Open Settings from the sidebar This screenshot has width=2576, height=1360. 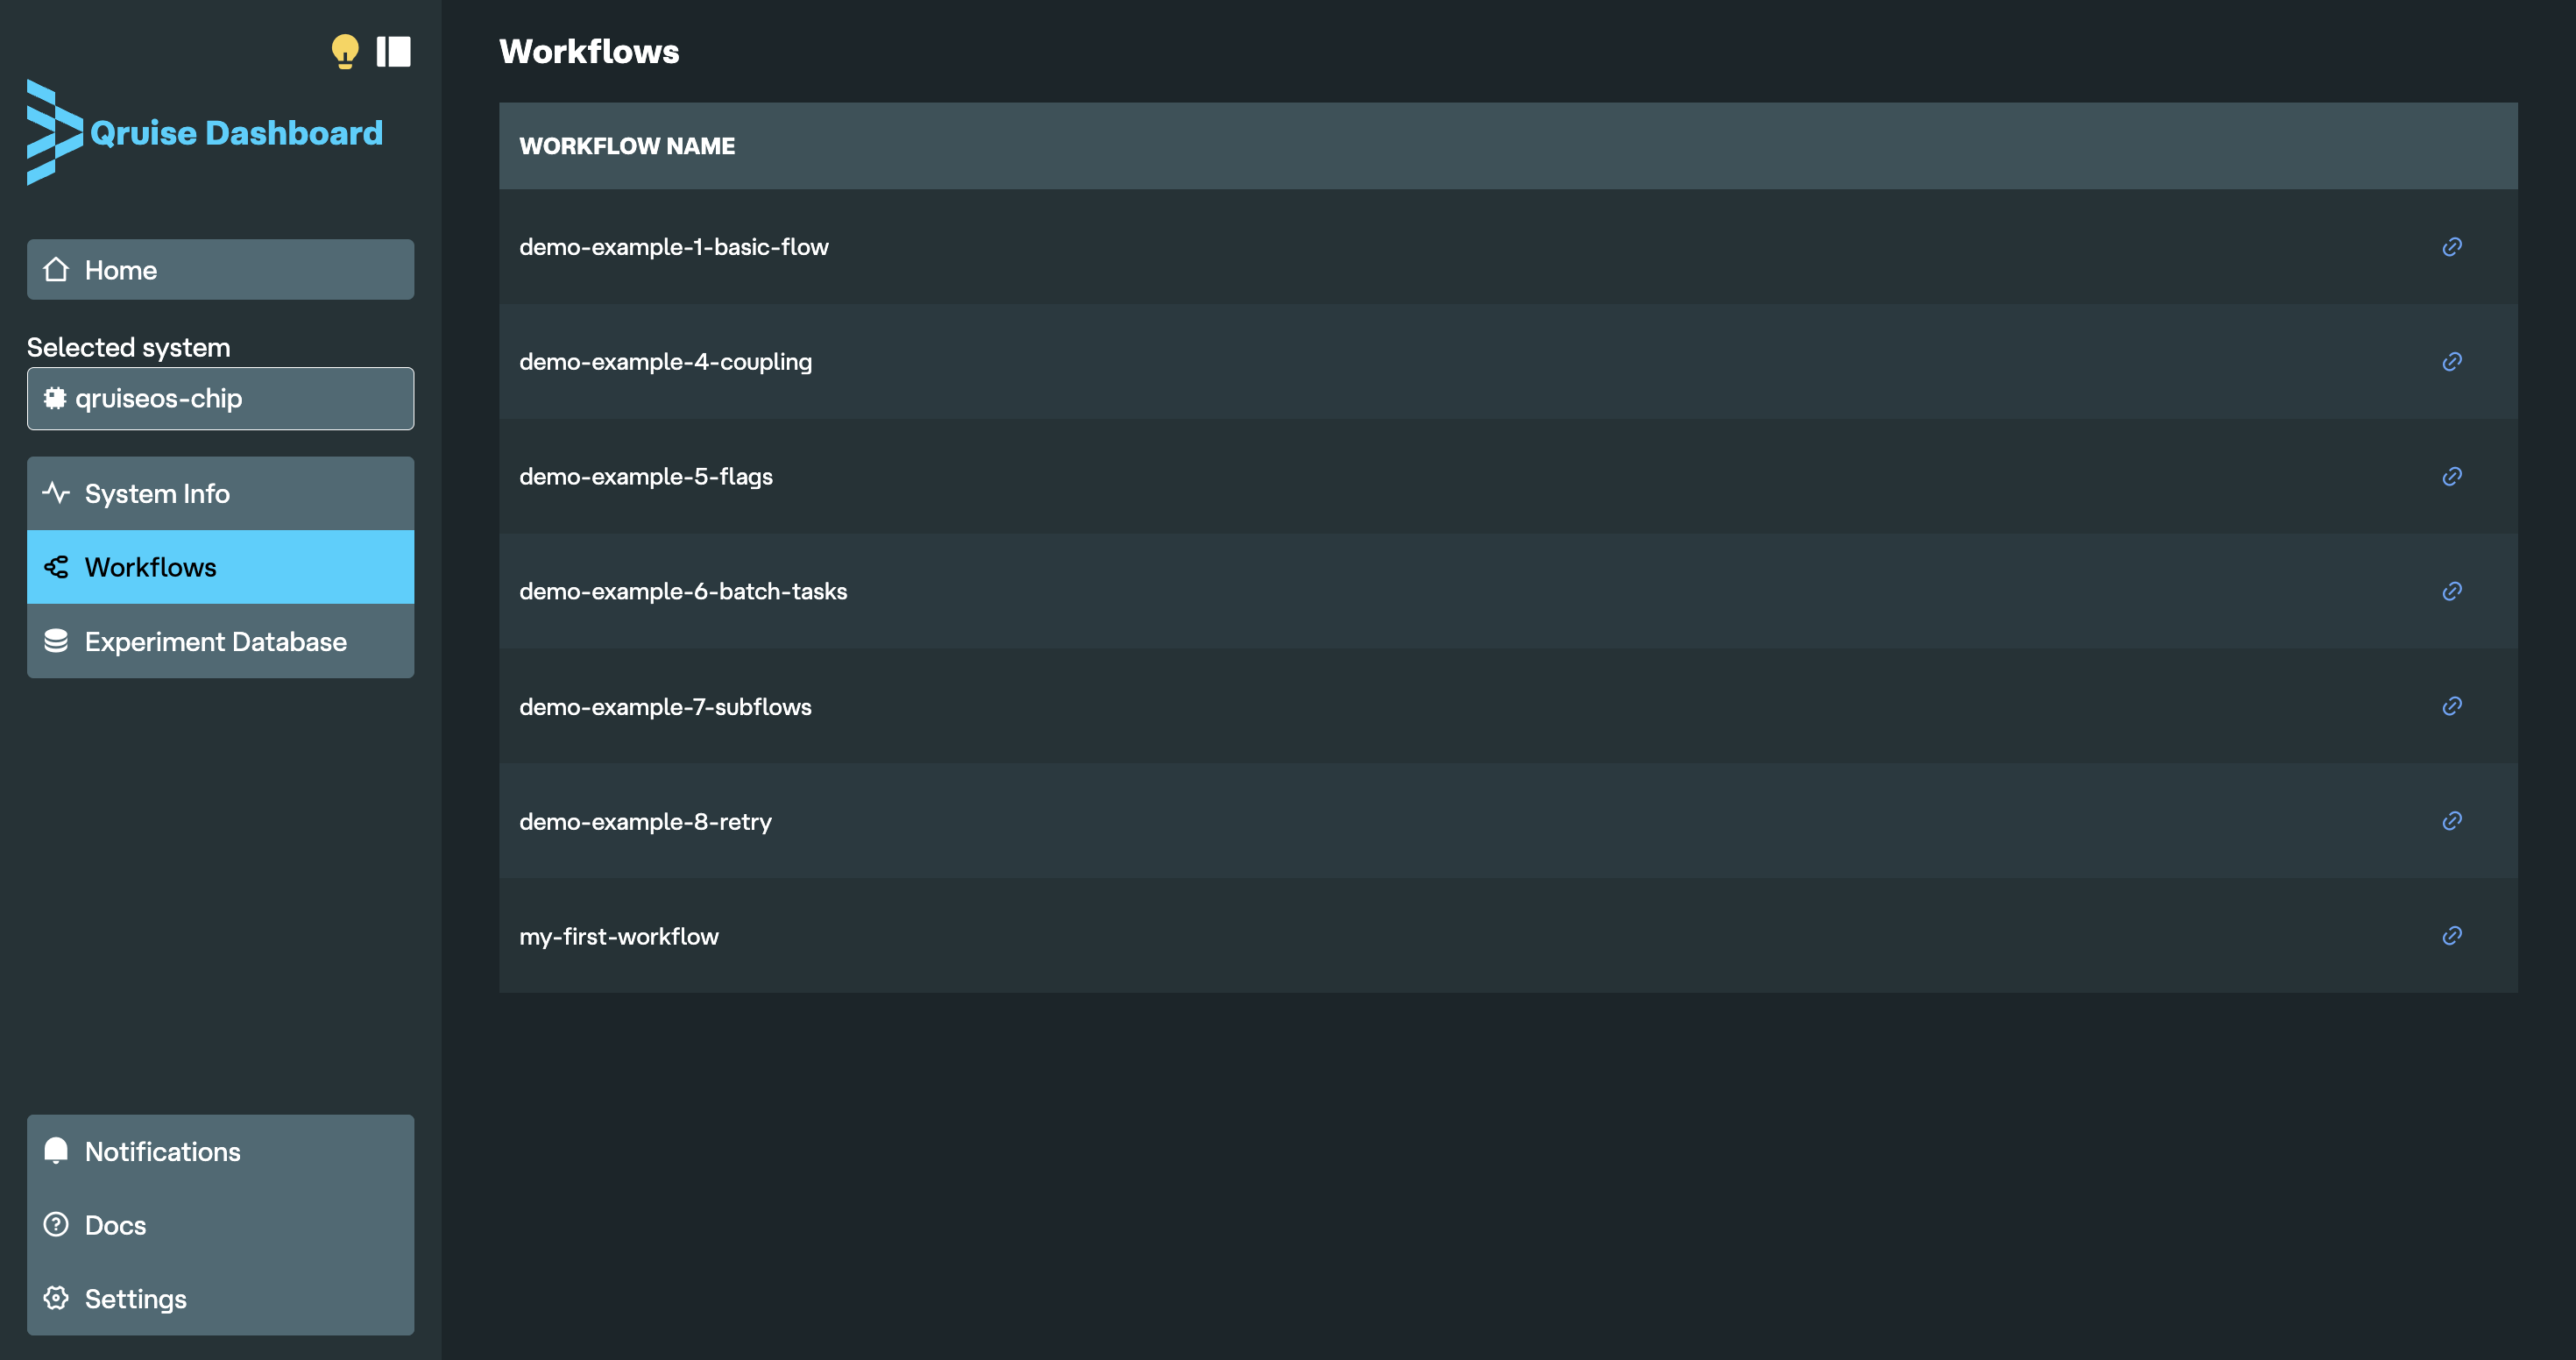pos(220,1298)
